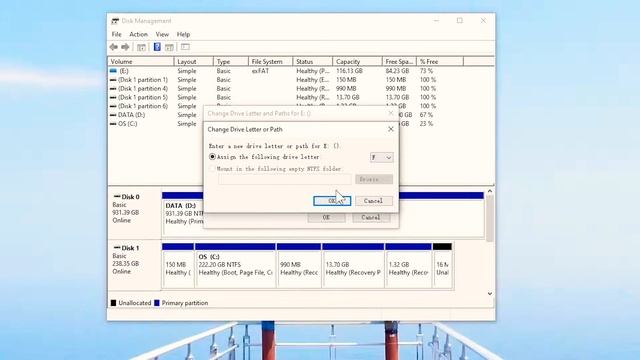Screen dimensions: 640x360
Task: Click the NTFS folder path input field
Action: click(284, 179)
